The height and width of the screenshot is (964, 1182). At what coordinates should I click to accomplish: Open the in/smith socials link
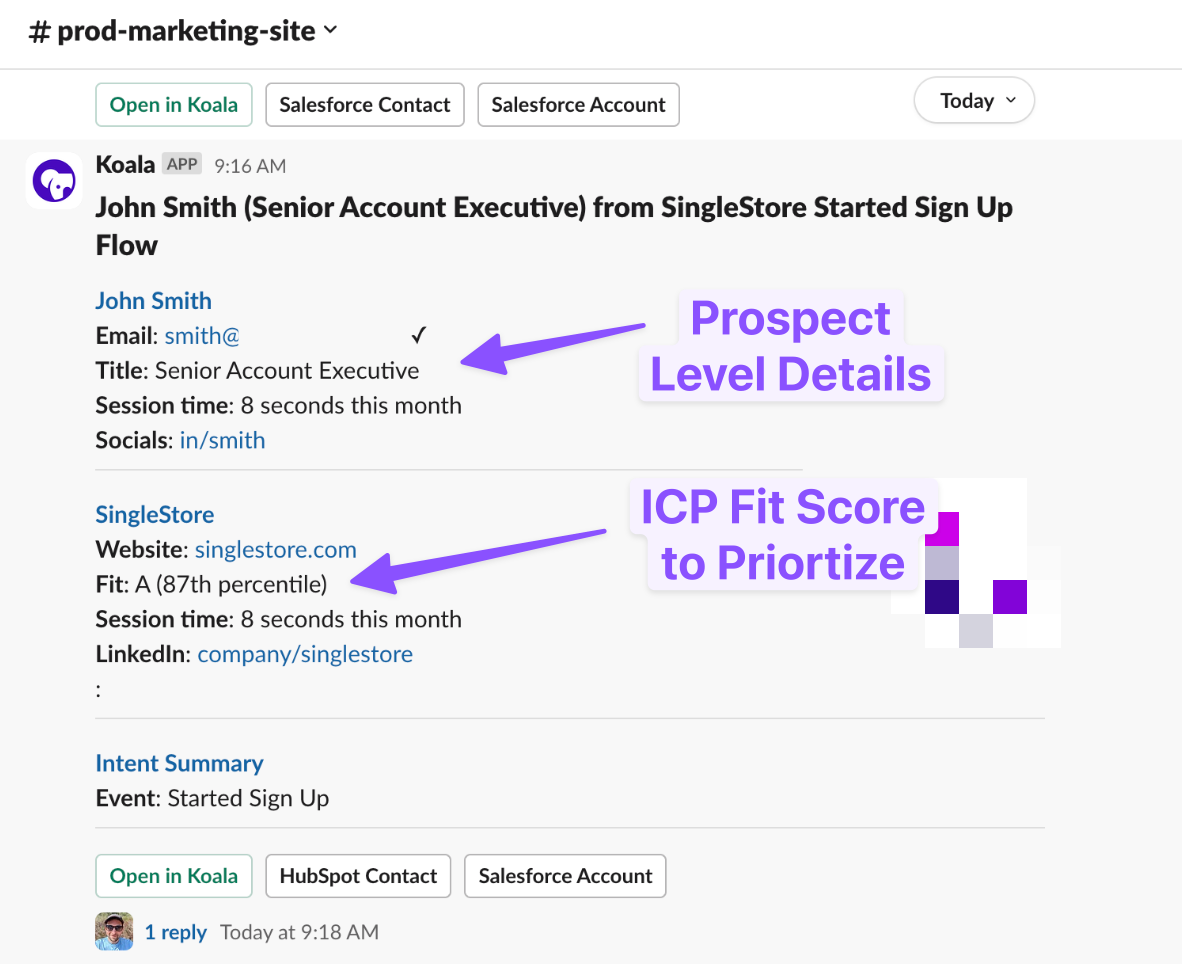click(x=222, y=440)
